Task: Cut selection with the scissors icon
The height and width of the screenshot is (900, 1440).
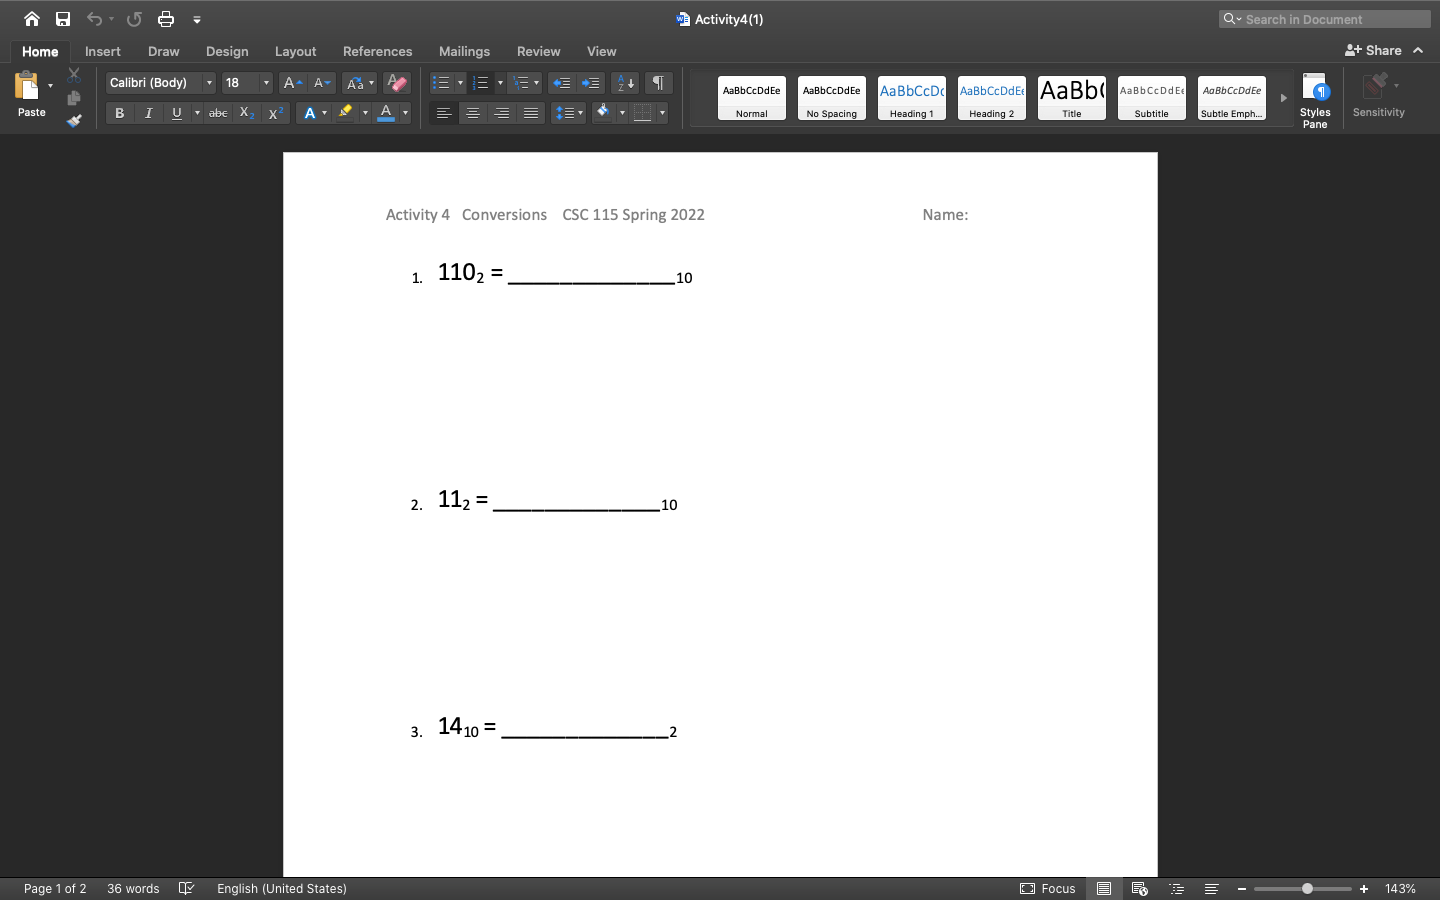Action: click(x=74, y=75)
